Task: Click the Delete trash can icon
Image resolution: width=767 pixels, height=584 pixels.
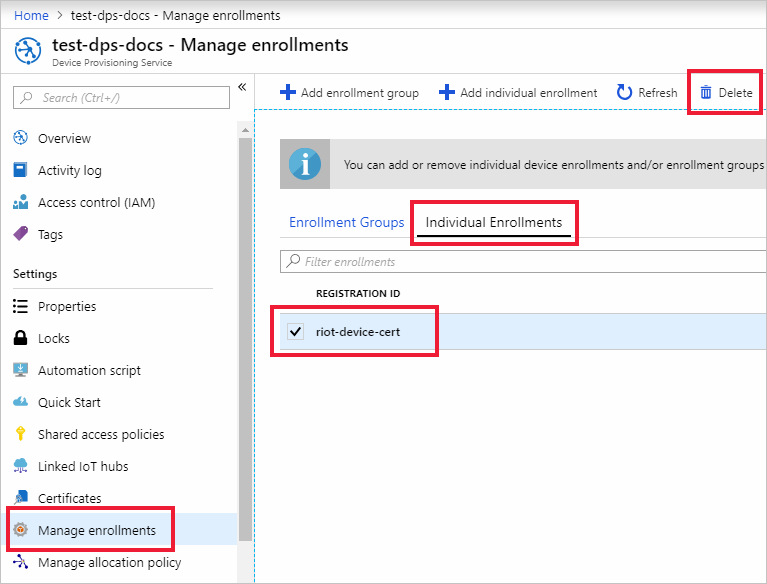Action: point(706,92)
